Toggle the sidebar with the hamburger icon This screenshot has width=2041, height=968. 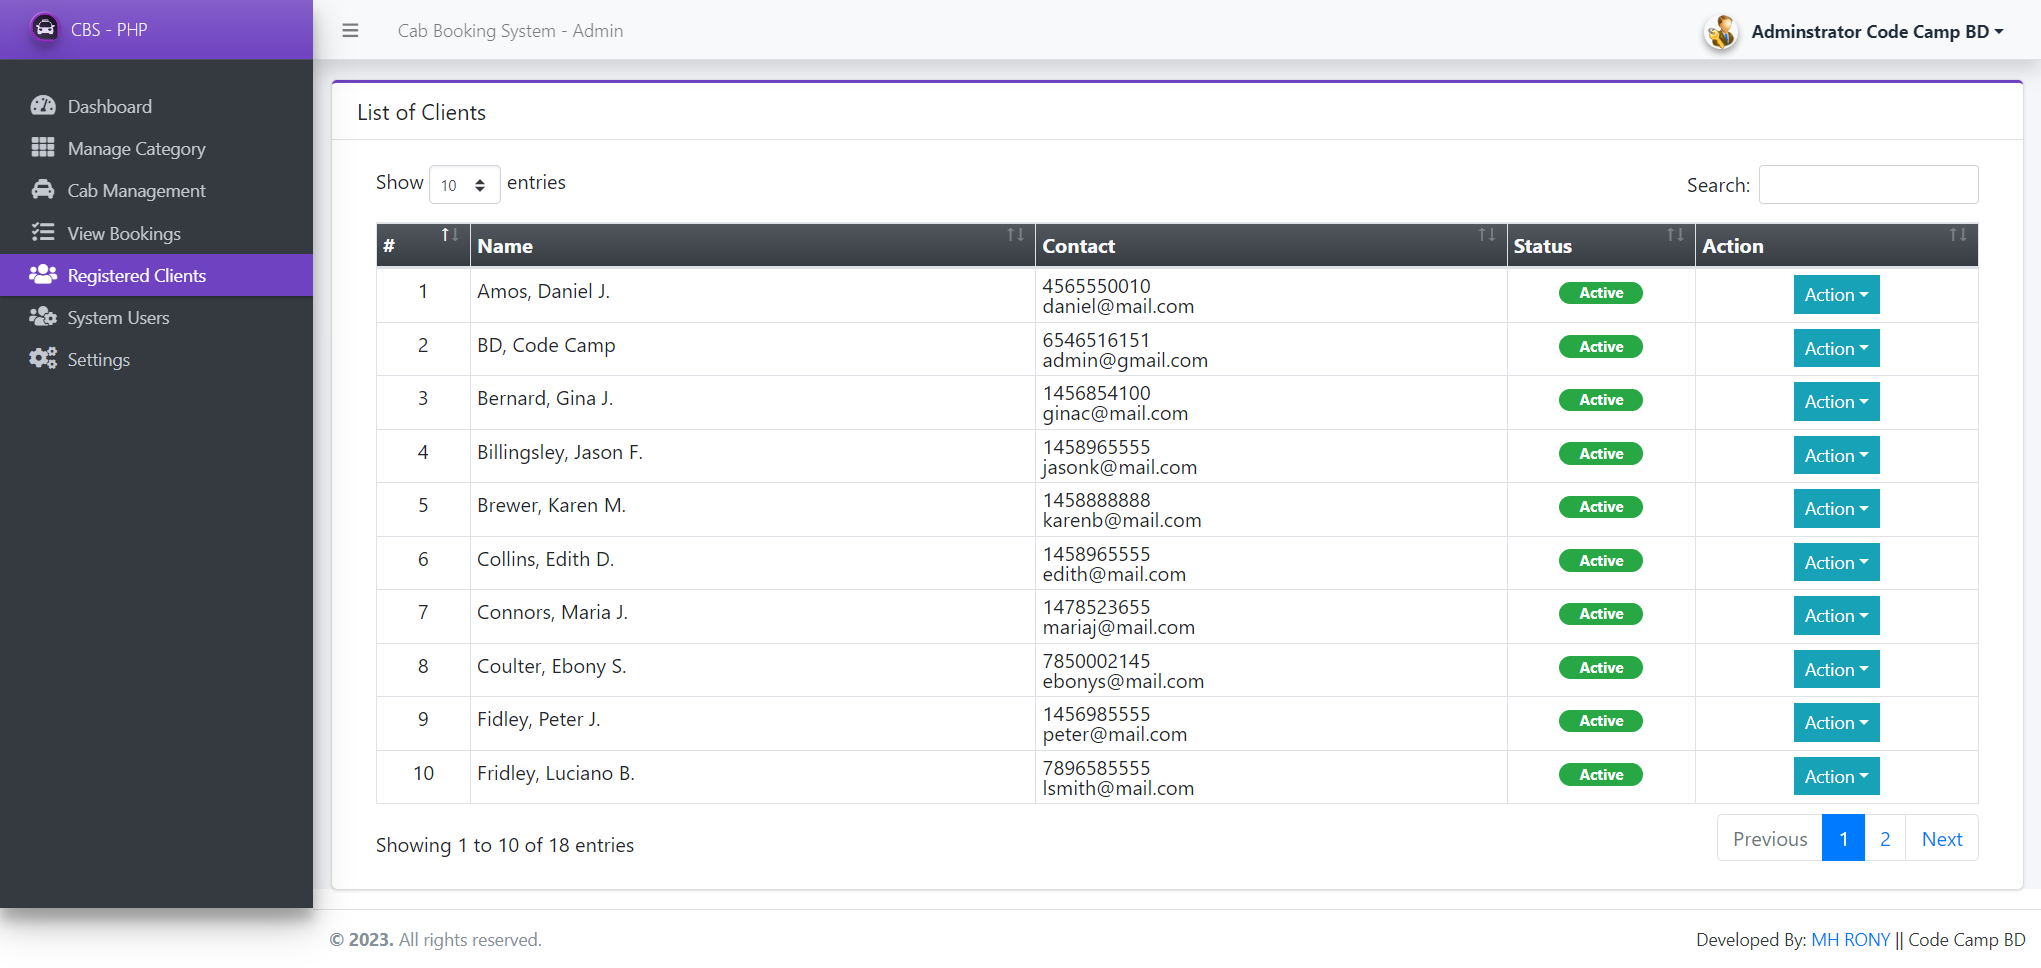(350, 31)
